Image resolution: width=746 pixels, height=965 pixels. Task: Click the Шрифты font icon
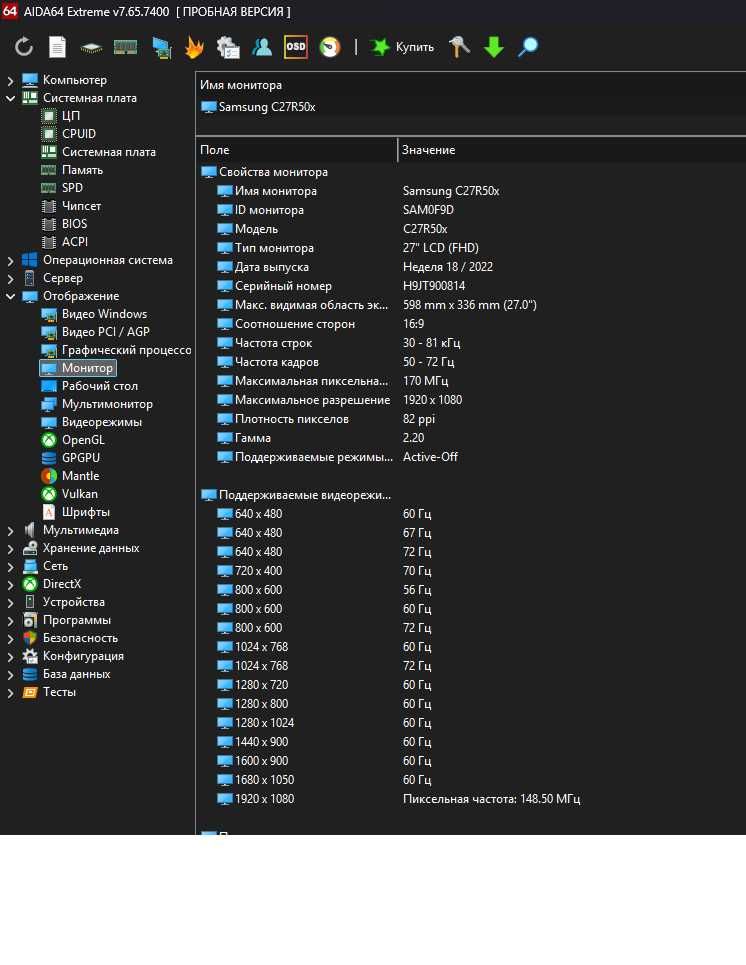pyautogui.click(x=49, y=512)
